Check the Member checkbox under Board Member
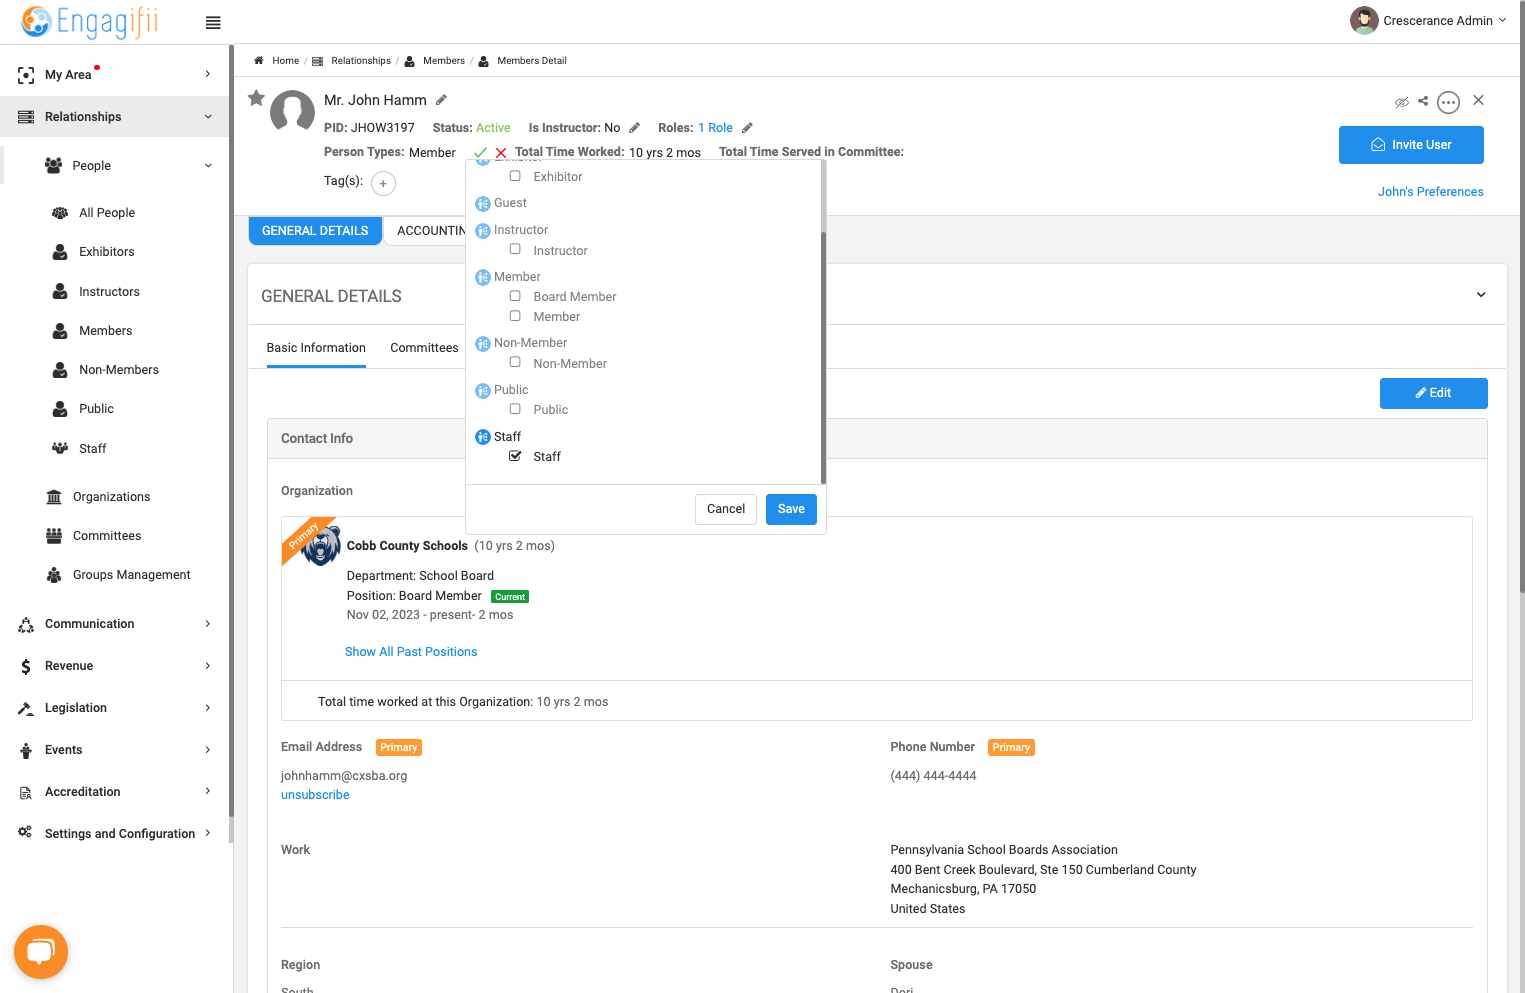The width and height of the screenshot is (1525, 993). [x=515, y=316]
